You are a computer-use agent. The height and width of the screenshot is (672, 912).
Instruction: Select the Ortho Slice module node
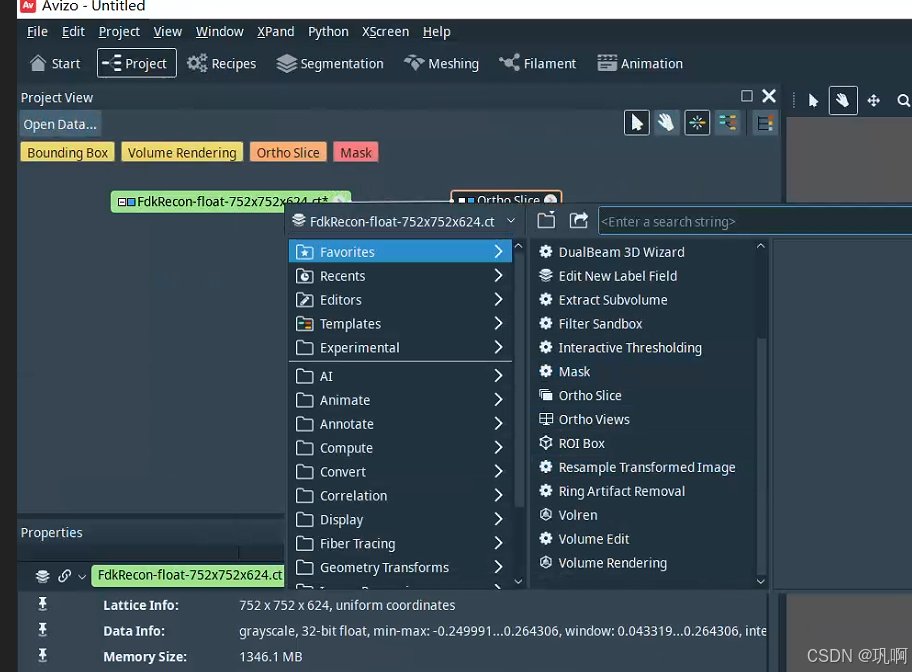click(x=507, y=197)
